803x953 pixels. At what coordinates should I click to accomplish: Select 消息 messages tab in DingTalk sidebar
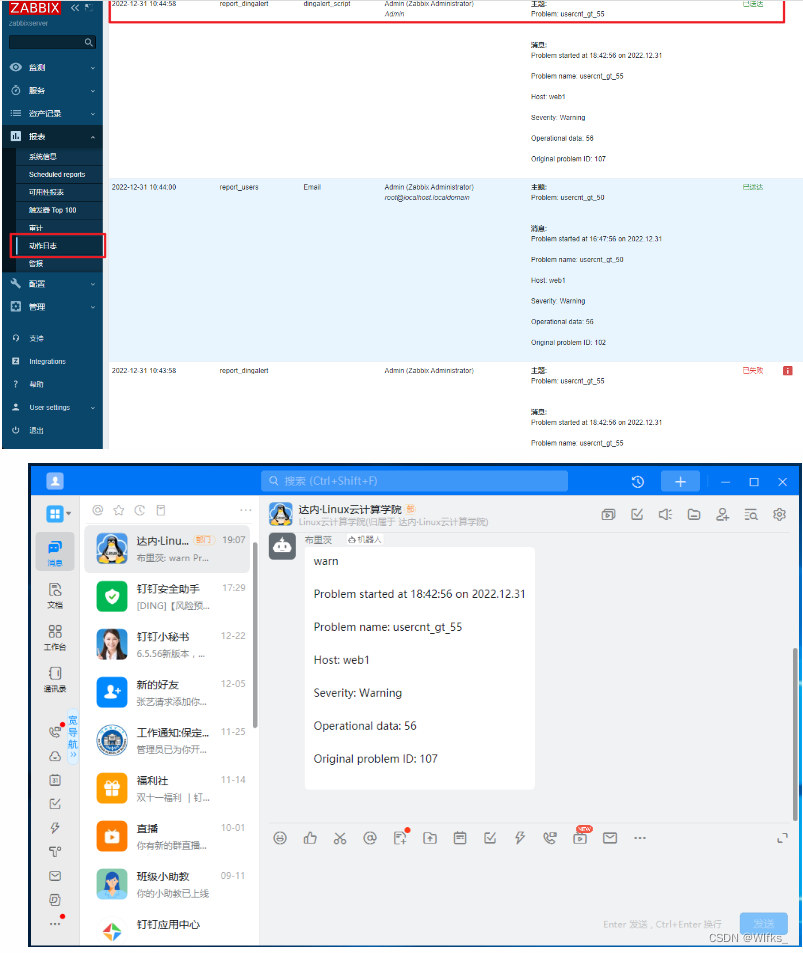pyautogui.click(x=55, y=552)
